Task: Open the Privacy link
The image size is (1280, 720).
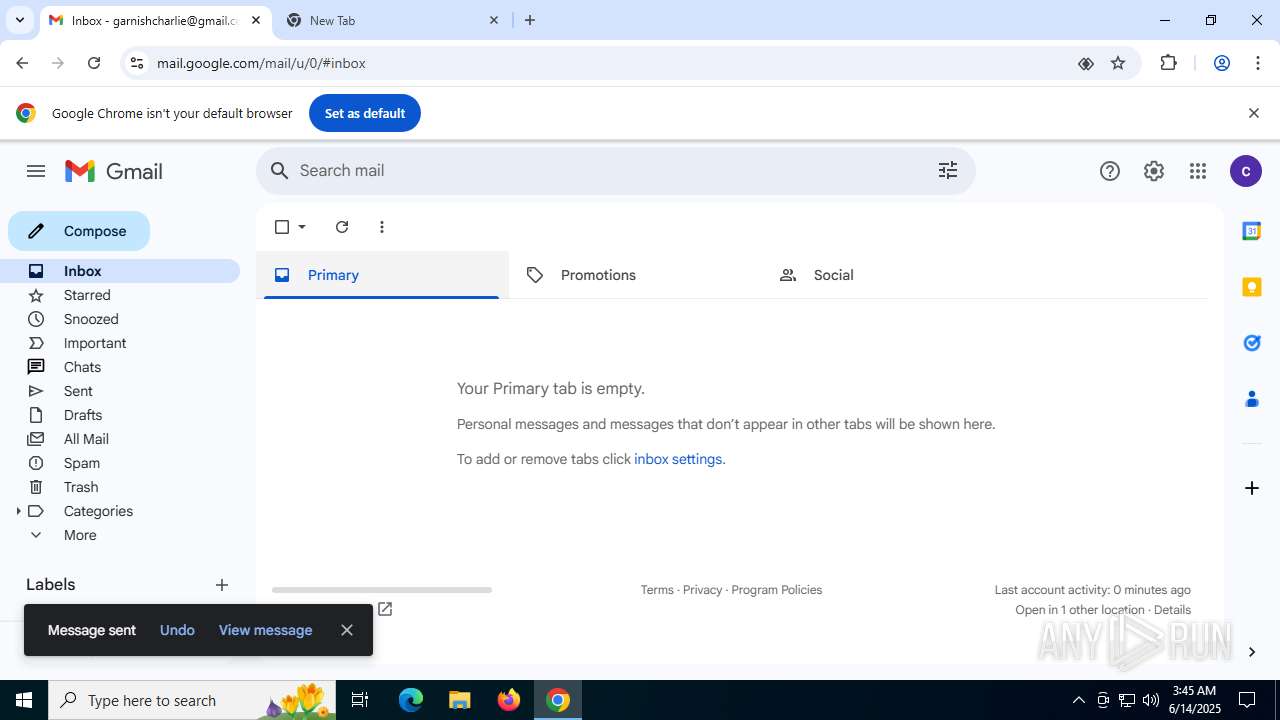Action: [x=702, y=590]
